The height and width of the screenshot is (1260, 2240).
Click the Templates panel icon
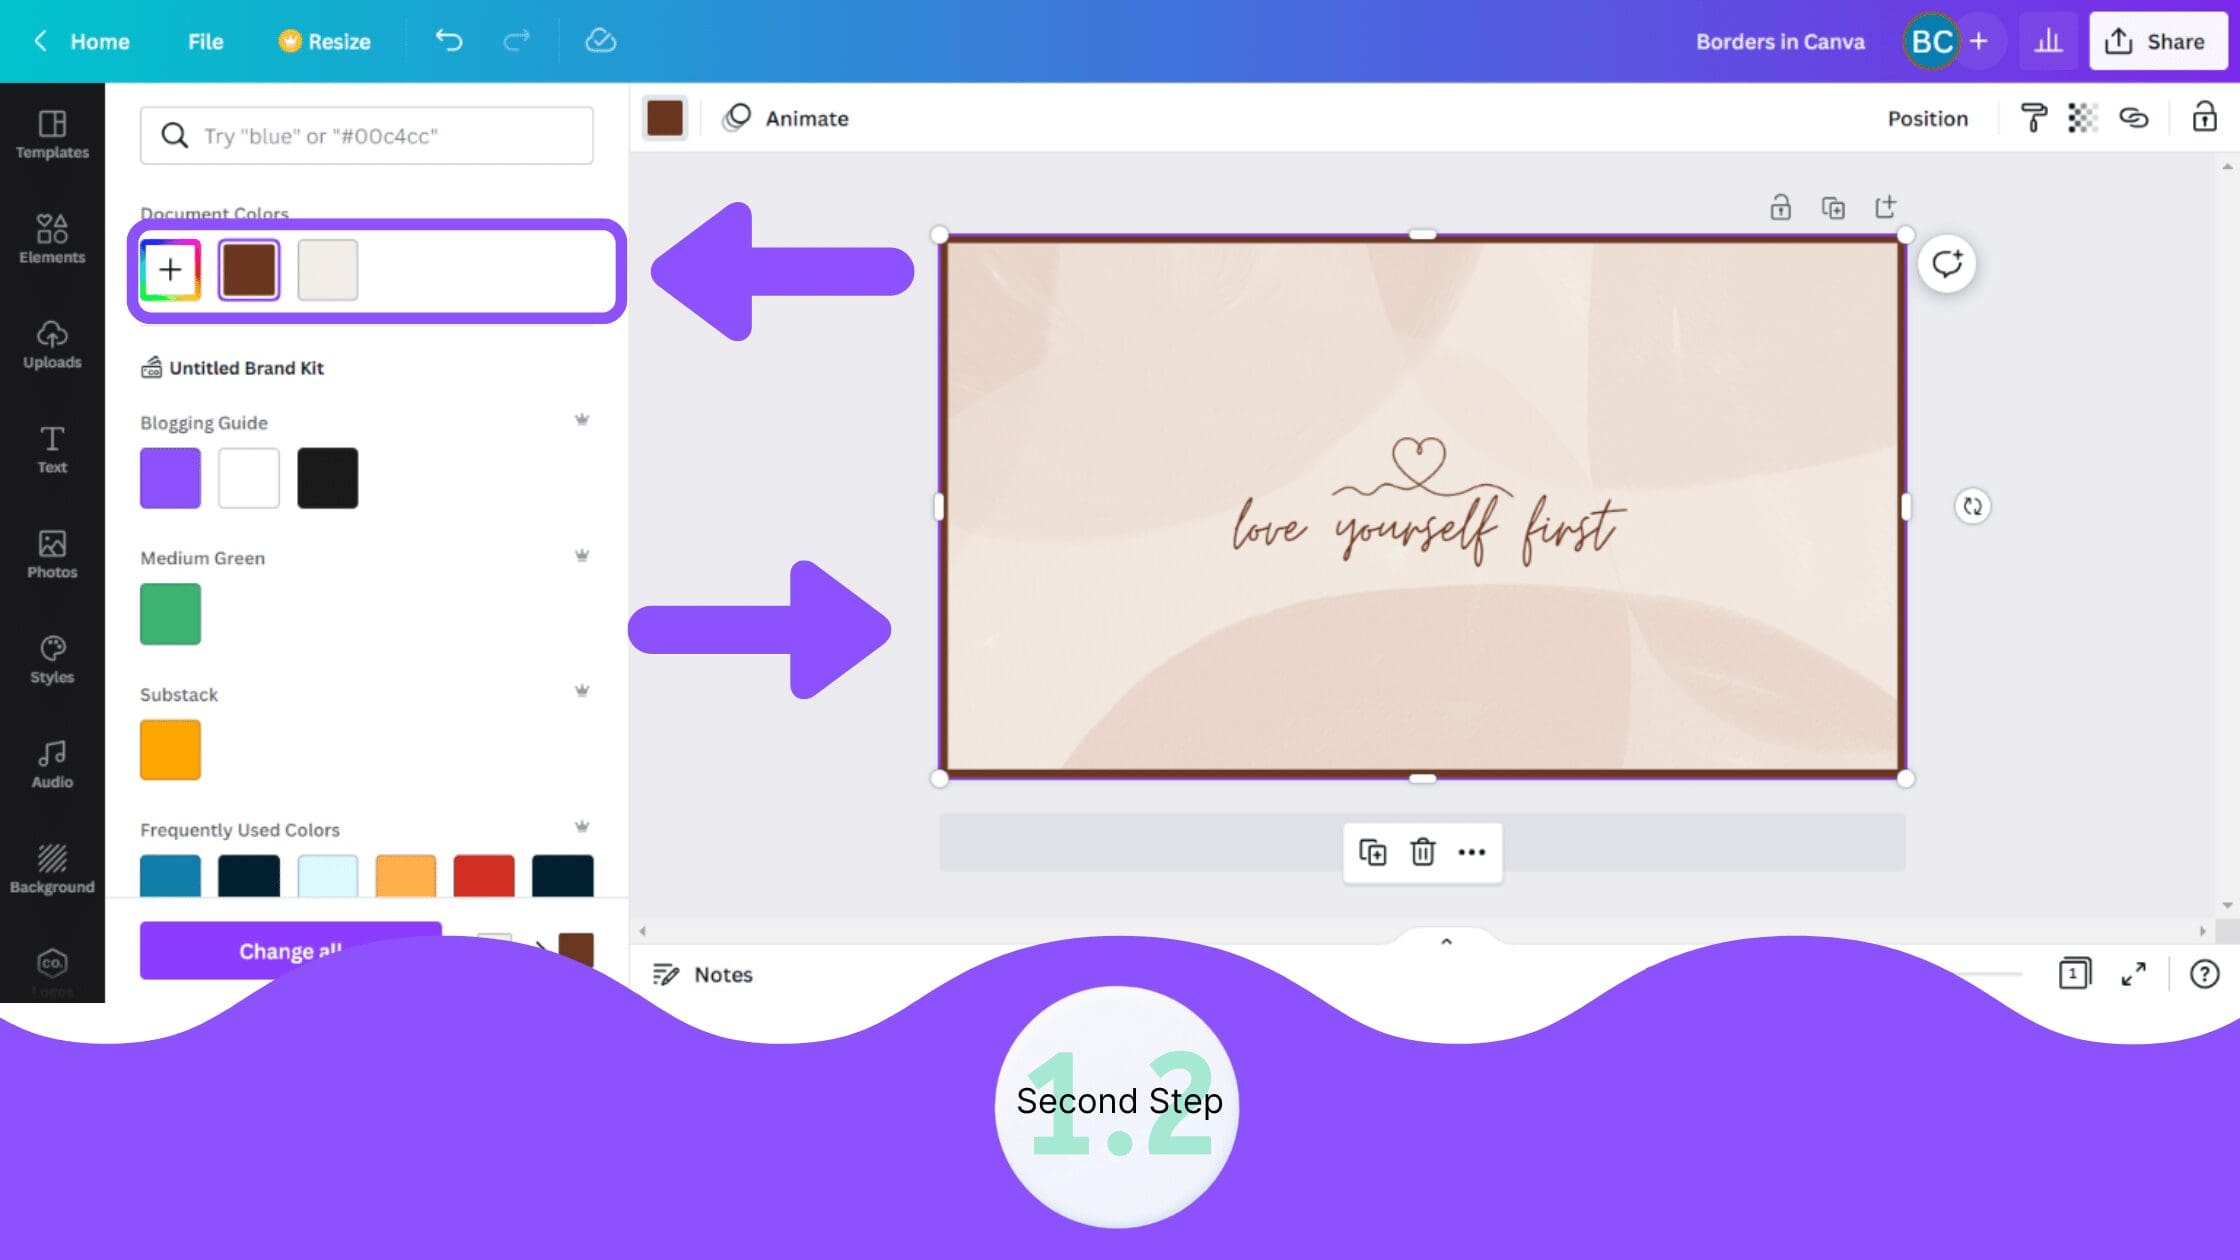coord(51,132)
